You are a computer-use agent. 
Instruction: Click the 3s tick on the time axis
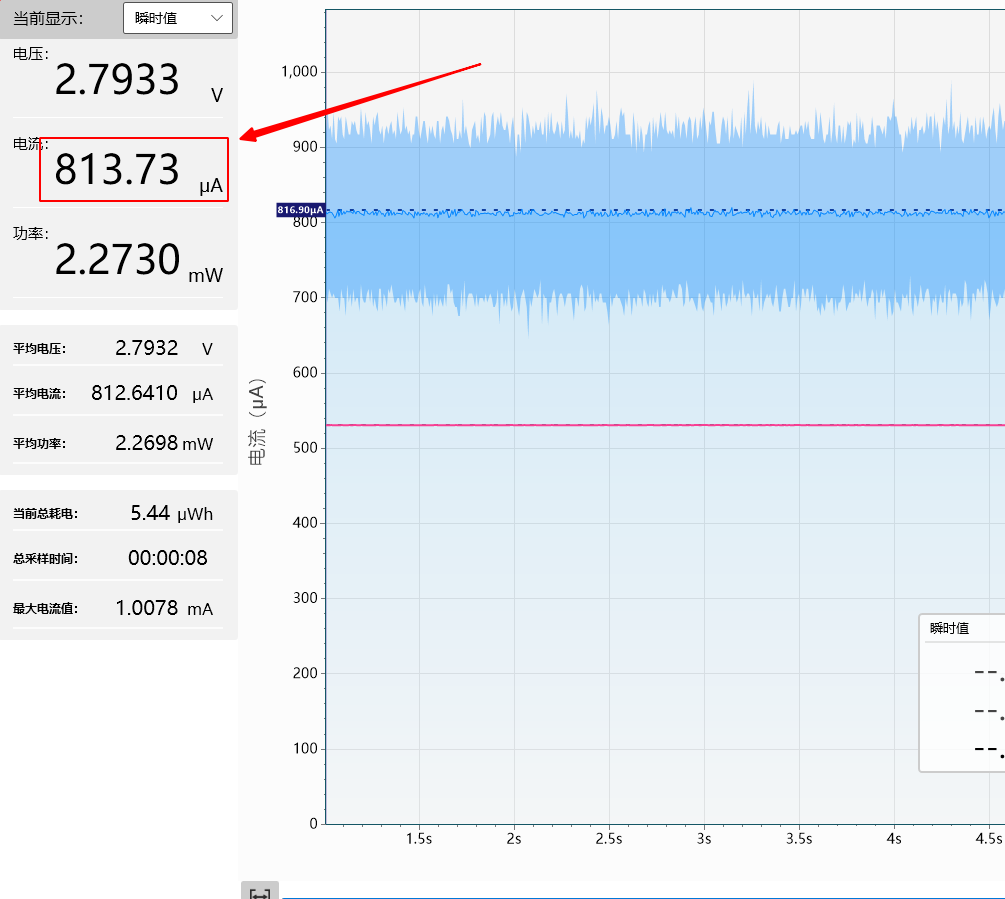point(704,839)
